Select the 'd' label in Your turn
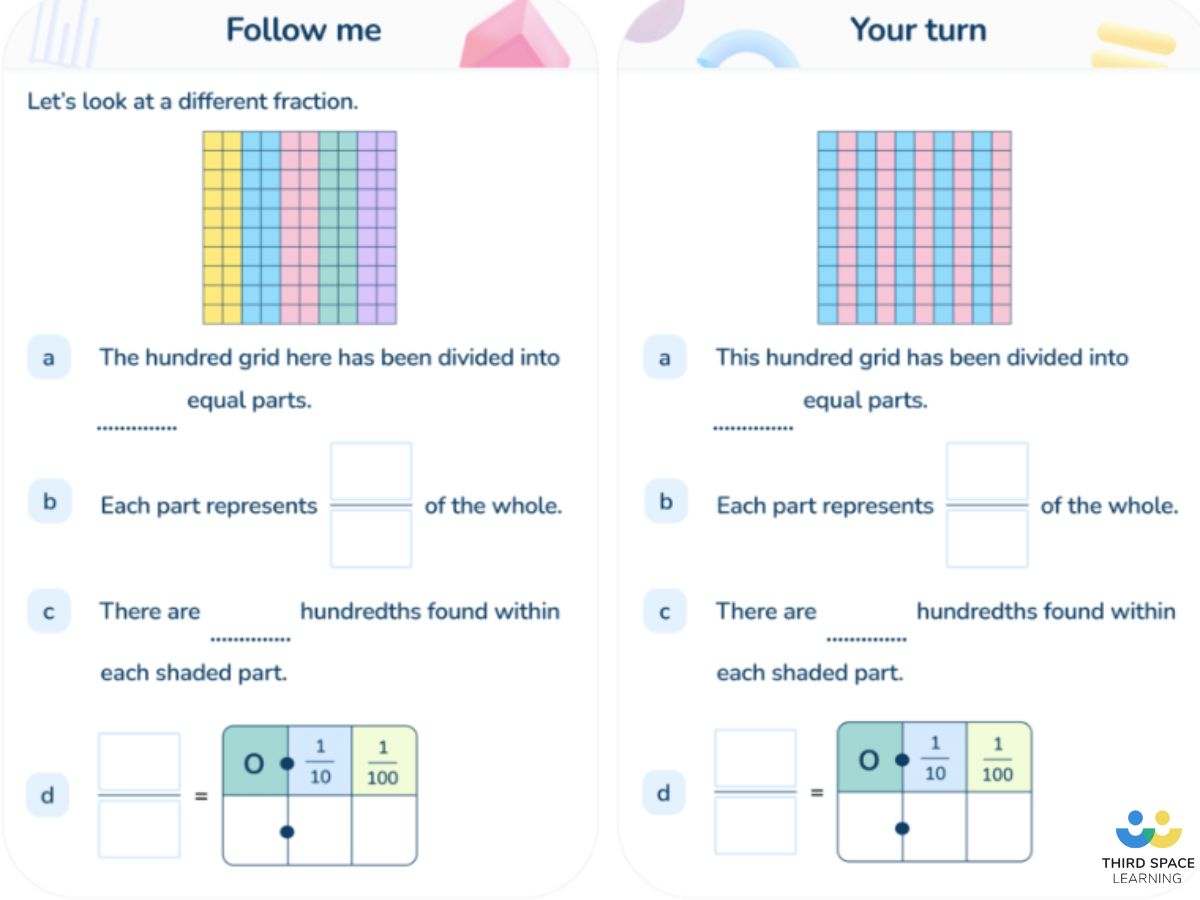The width and height of the screenshot is (1200, 900). (x=662, y=794)
